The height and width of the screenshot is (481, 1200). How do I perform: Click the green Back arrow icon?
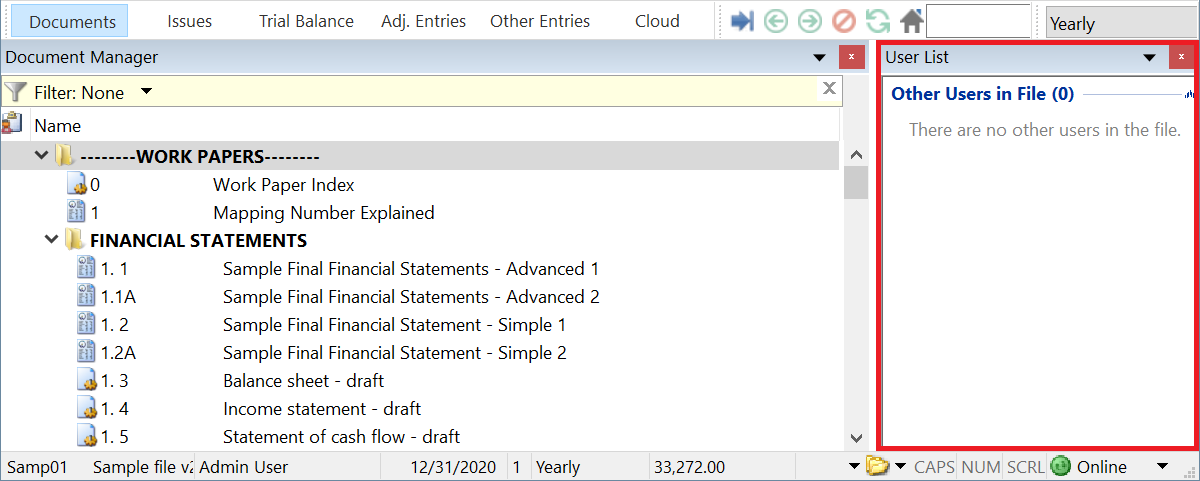(775, 21)
